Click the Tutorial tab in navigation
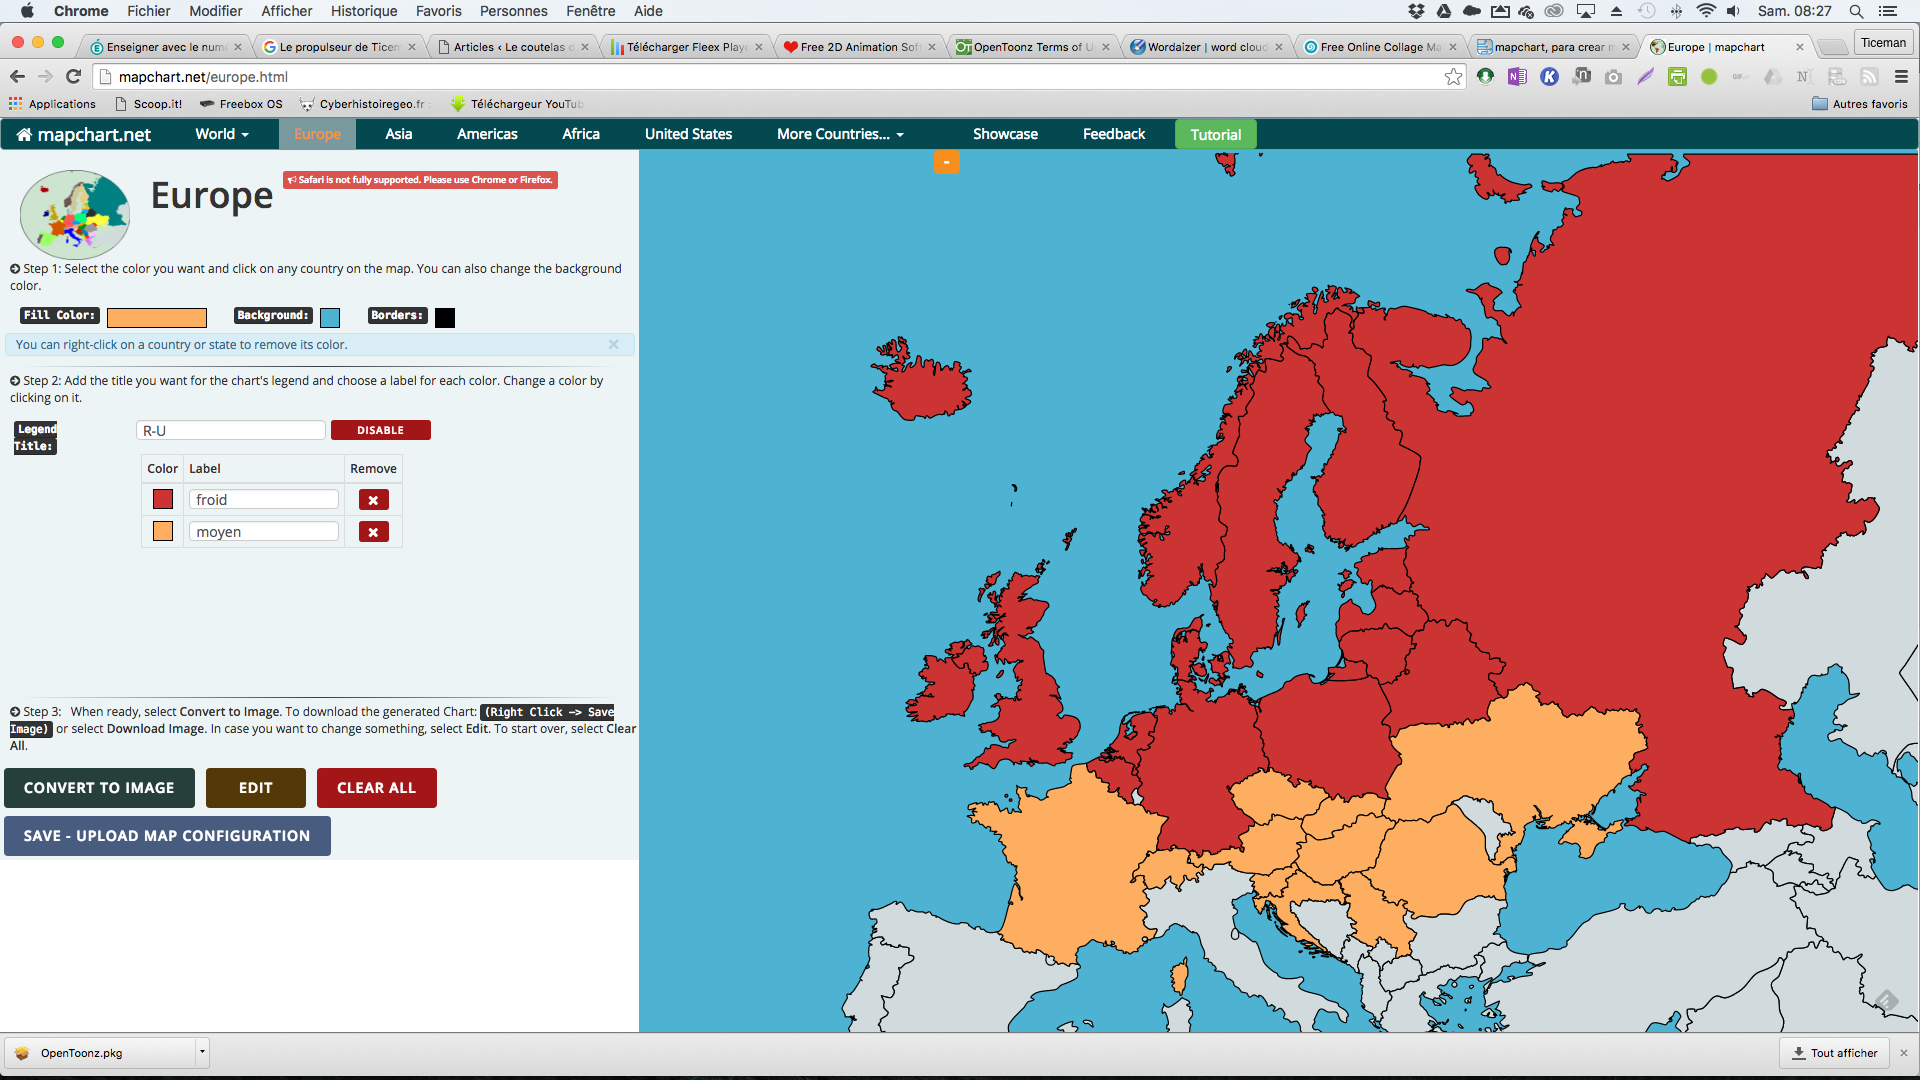This screenshot has height=1080, width=1920. 1215,133
